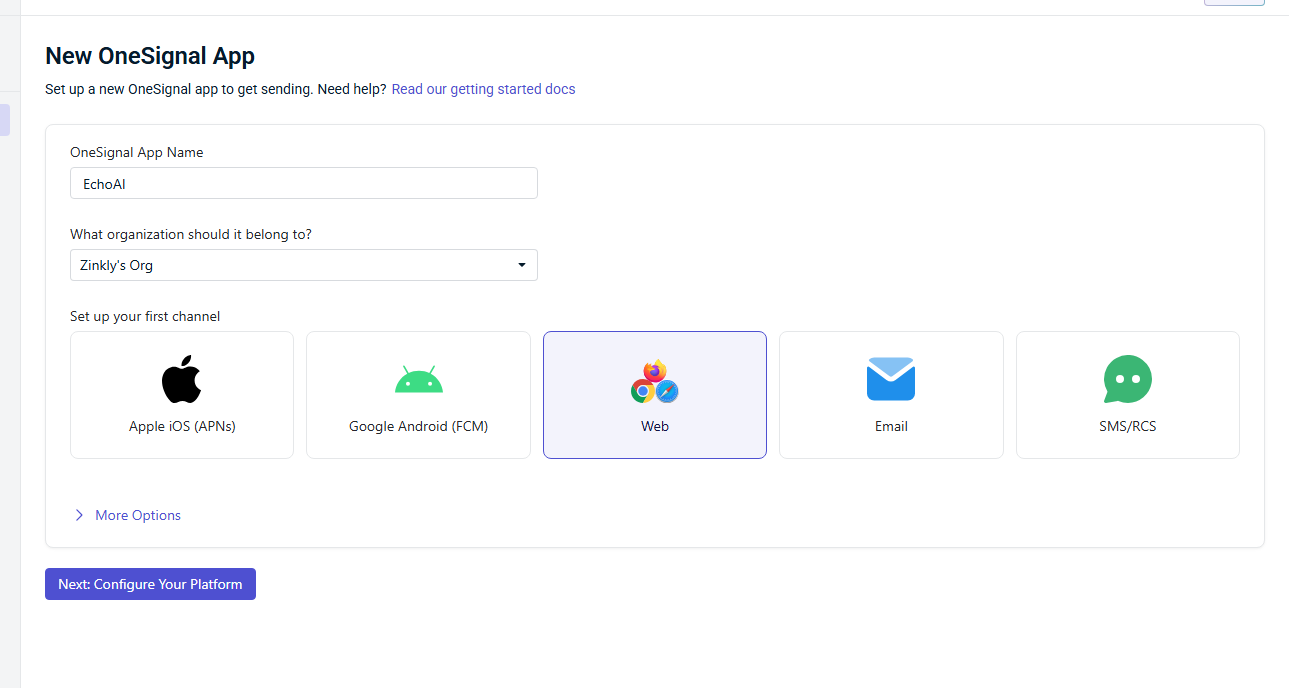Click the 'Google Android (FCM)' caption text
The height and width of the screenshot is (688, 1289).
pos(418,426)
